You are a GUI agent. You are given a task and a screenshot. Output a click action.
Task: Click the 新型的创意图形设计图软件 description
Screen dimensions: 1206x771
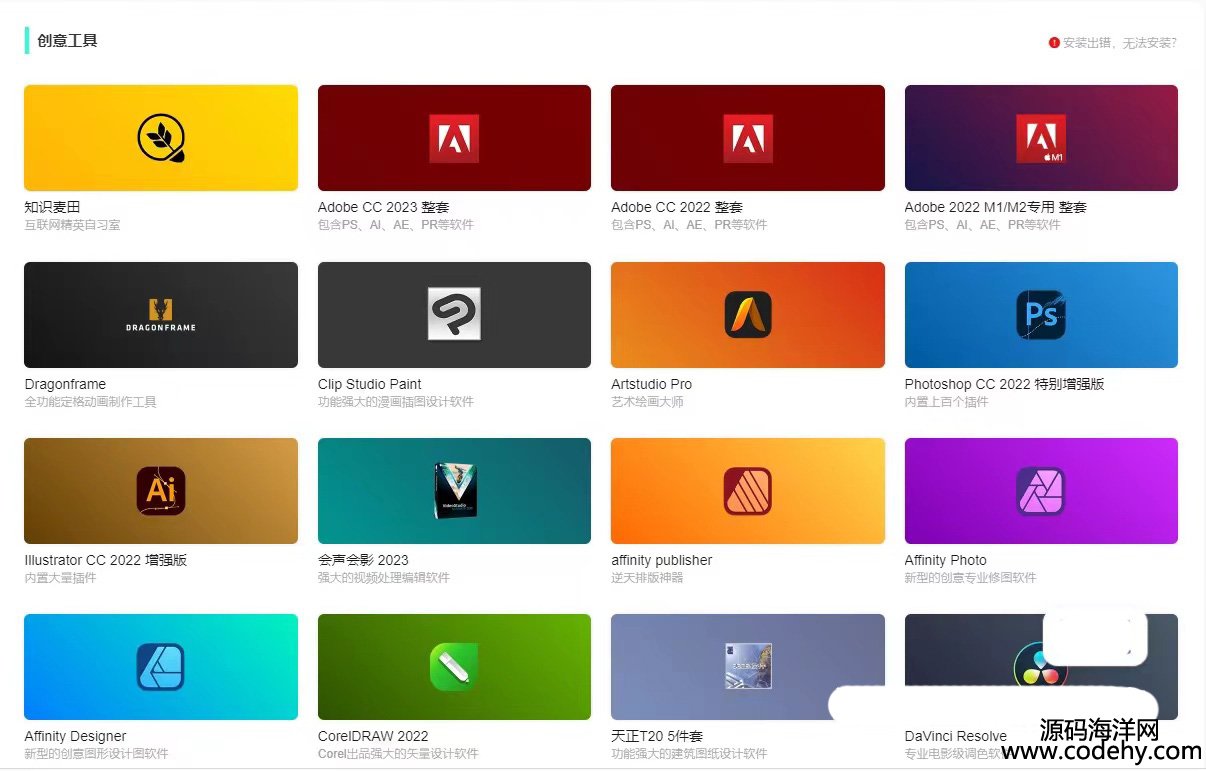tap(96, 754)
